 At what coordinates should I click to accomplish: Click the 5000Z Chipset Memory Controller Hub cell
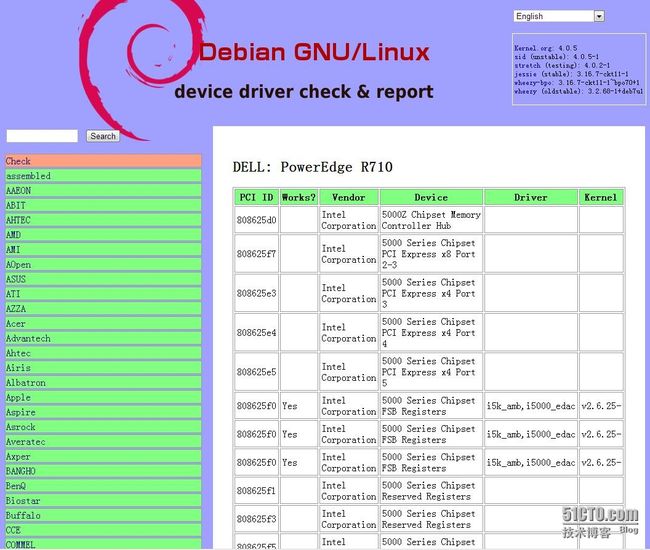(x=431, y=220)
